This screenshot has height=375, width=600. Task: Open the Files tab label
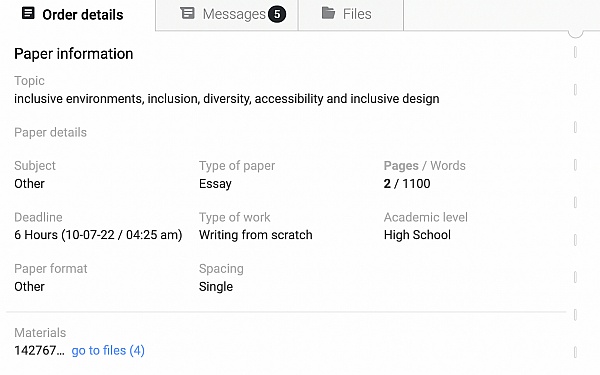[x=357, y=14]
